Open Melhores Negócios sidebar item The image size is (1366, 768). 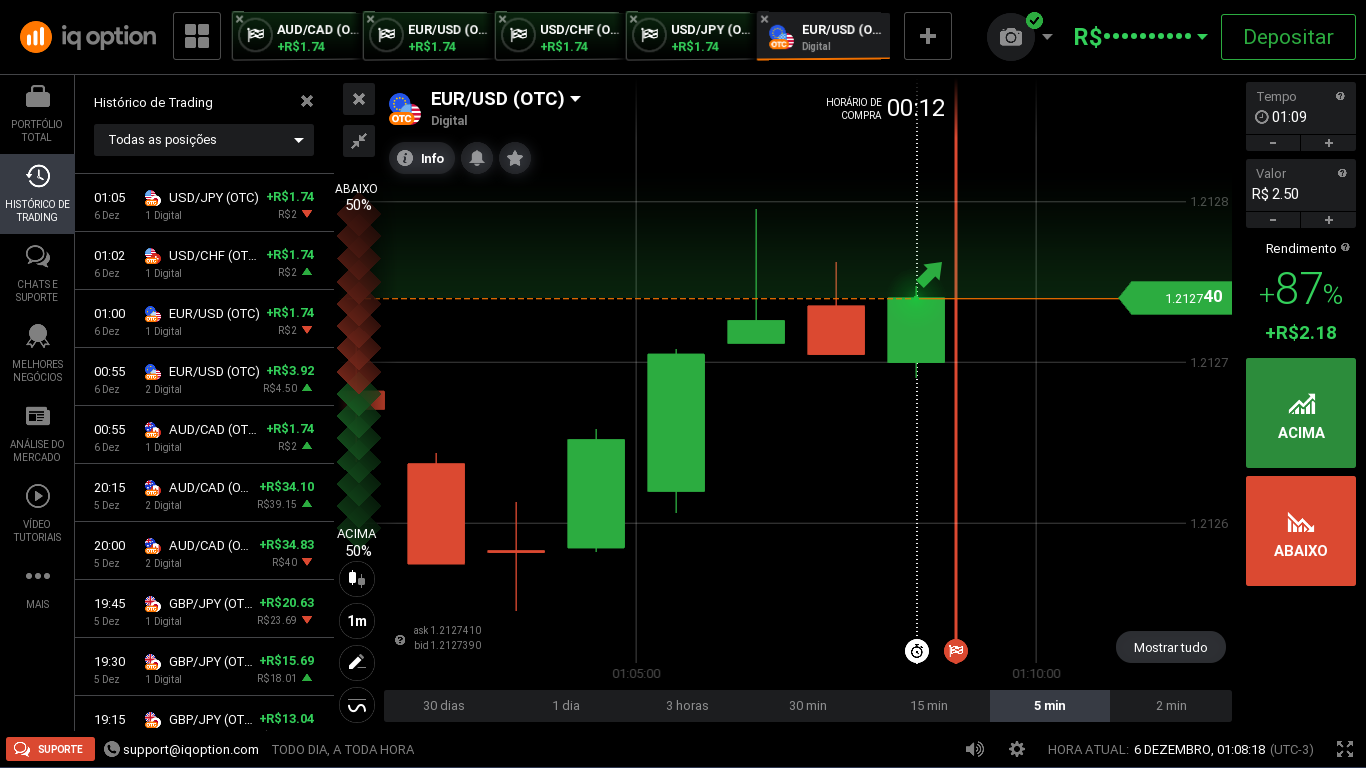coord(37,354)
